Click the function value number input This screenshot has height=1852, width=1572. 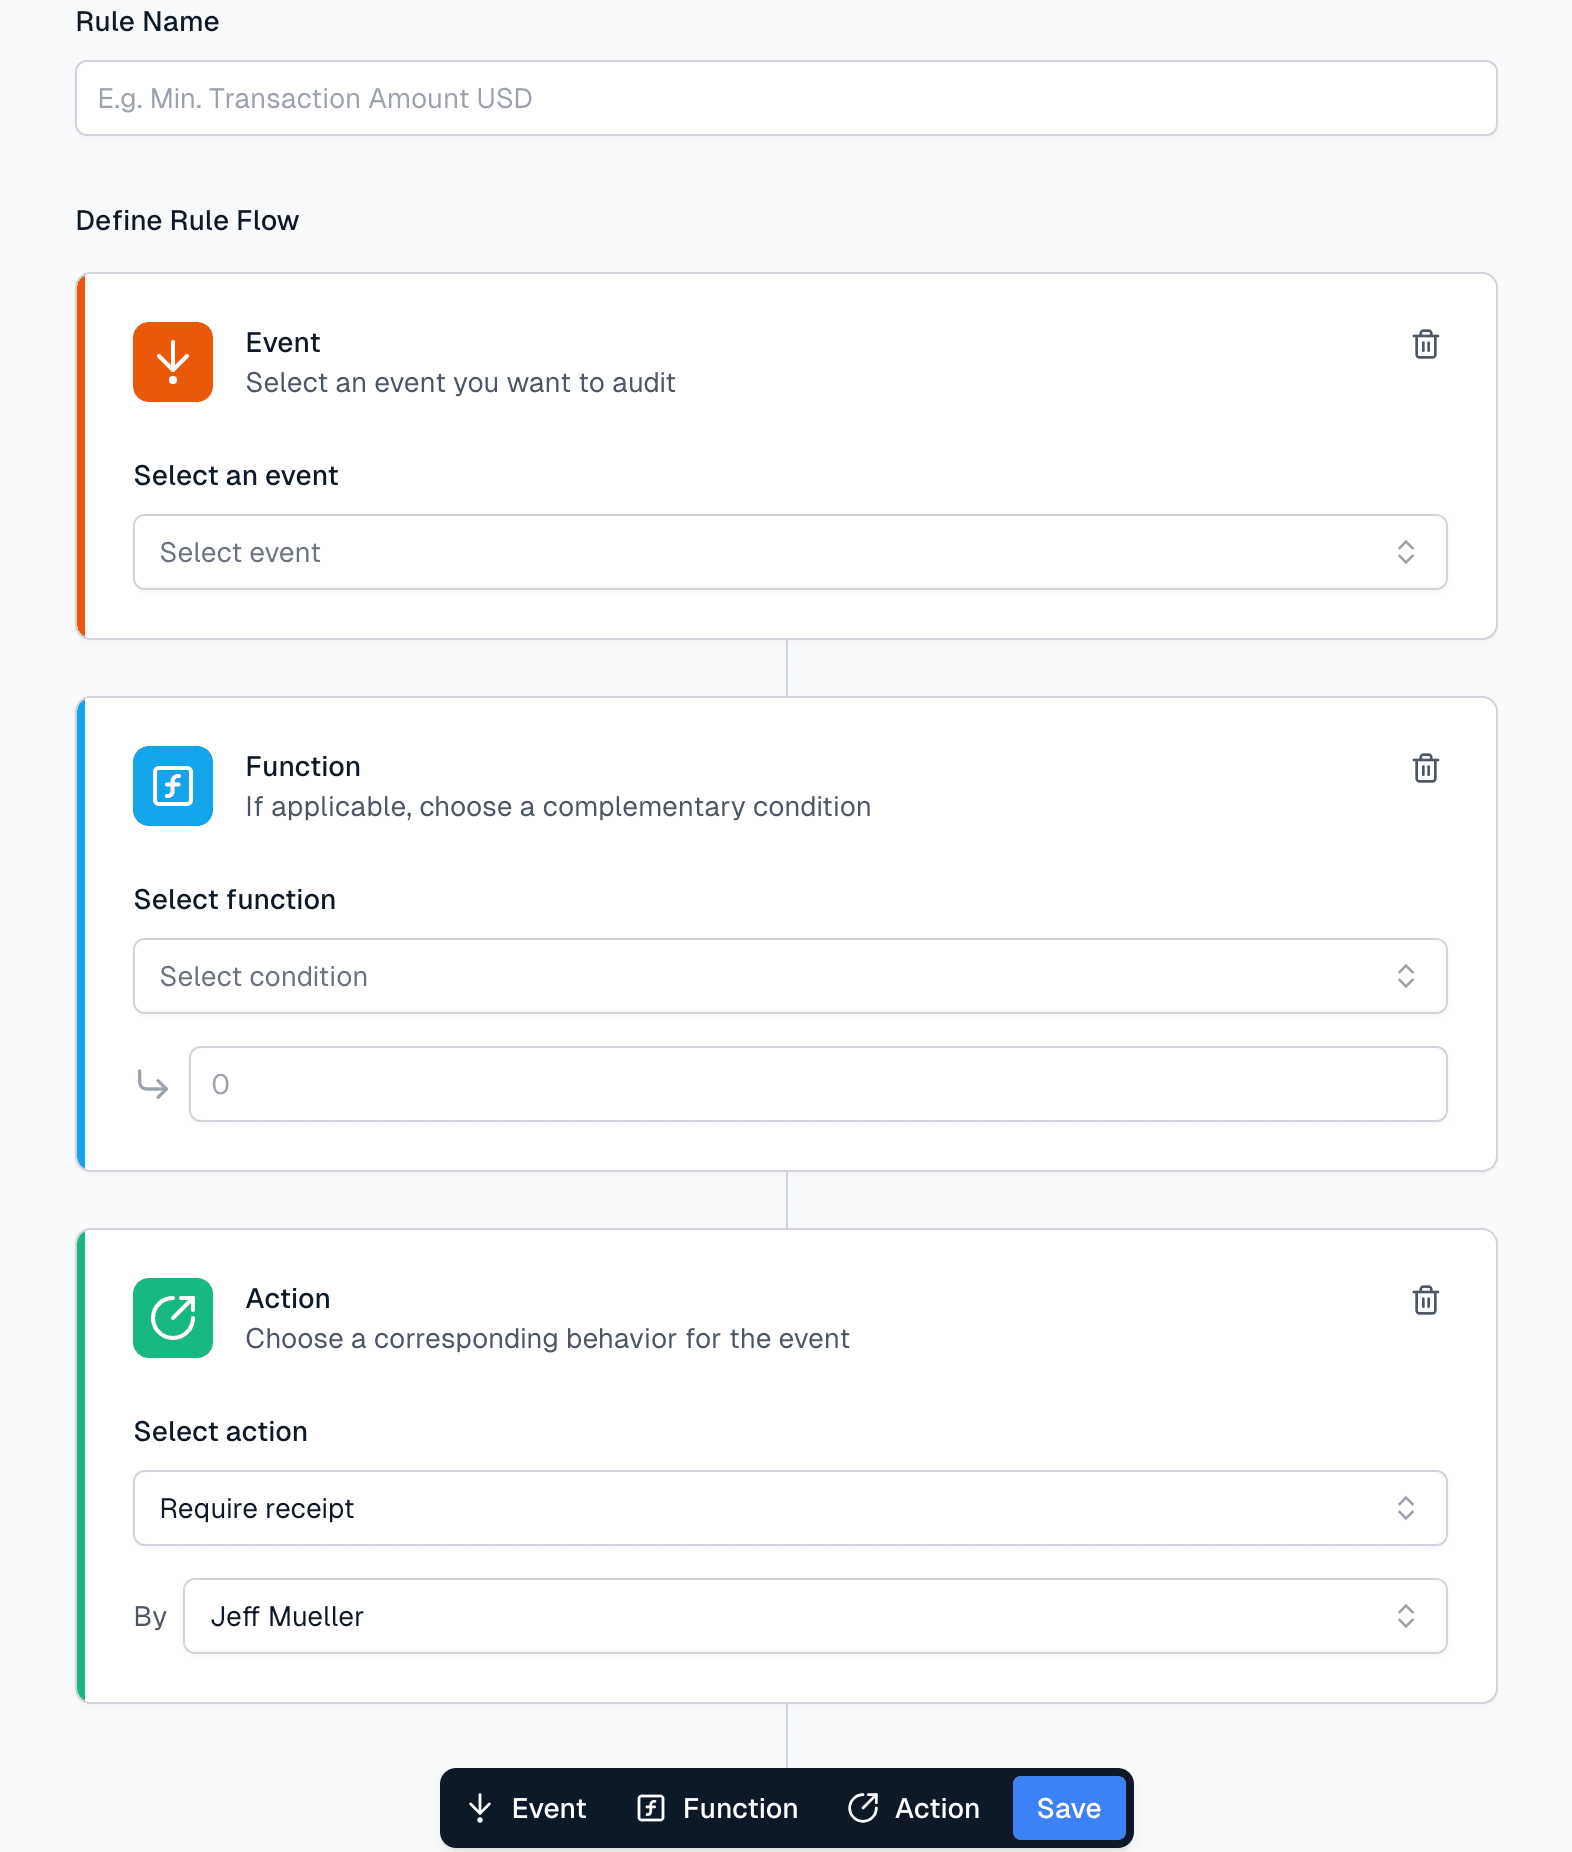(x=818, y=1084)
